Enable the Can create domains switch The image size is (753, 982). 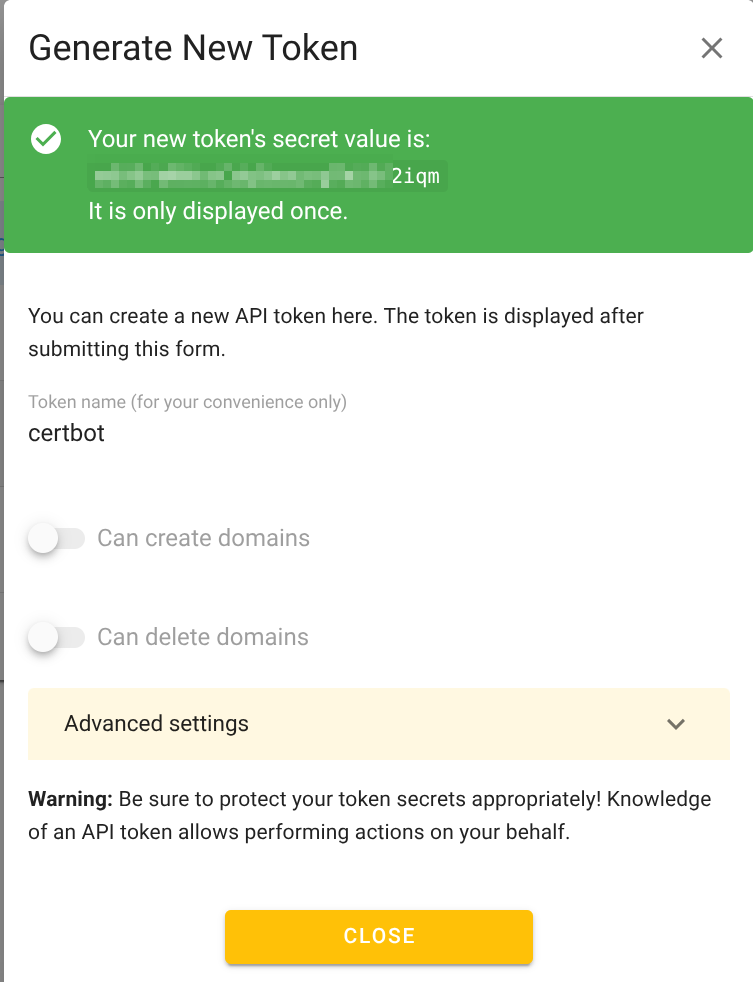point(56,538)
